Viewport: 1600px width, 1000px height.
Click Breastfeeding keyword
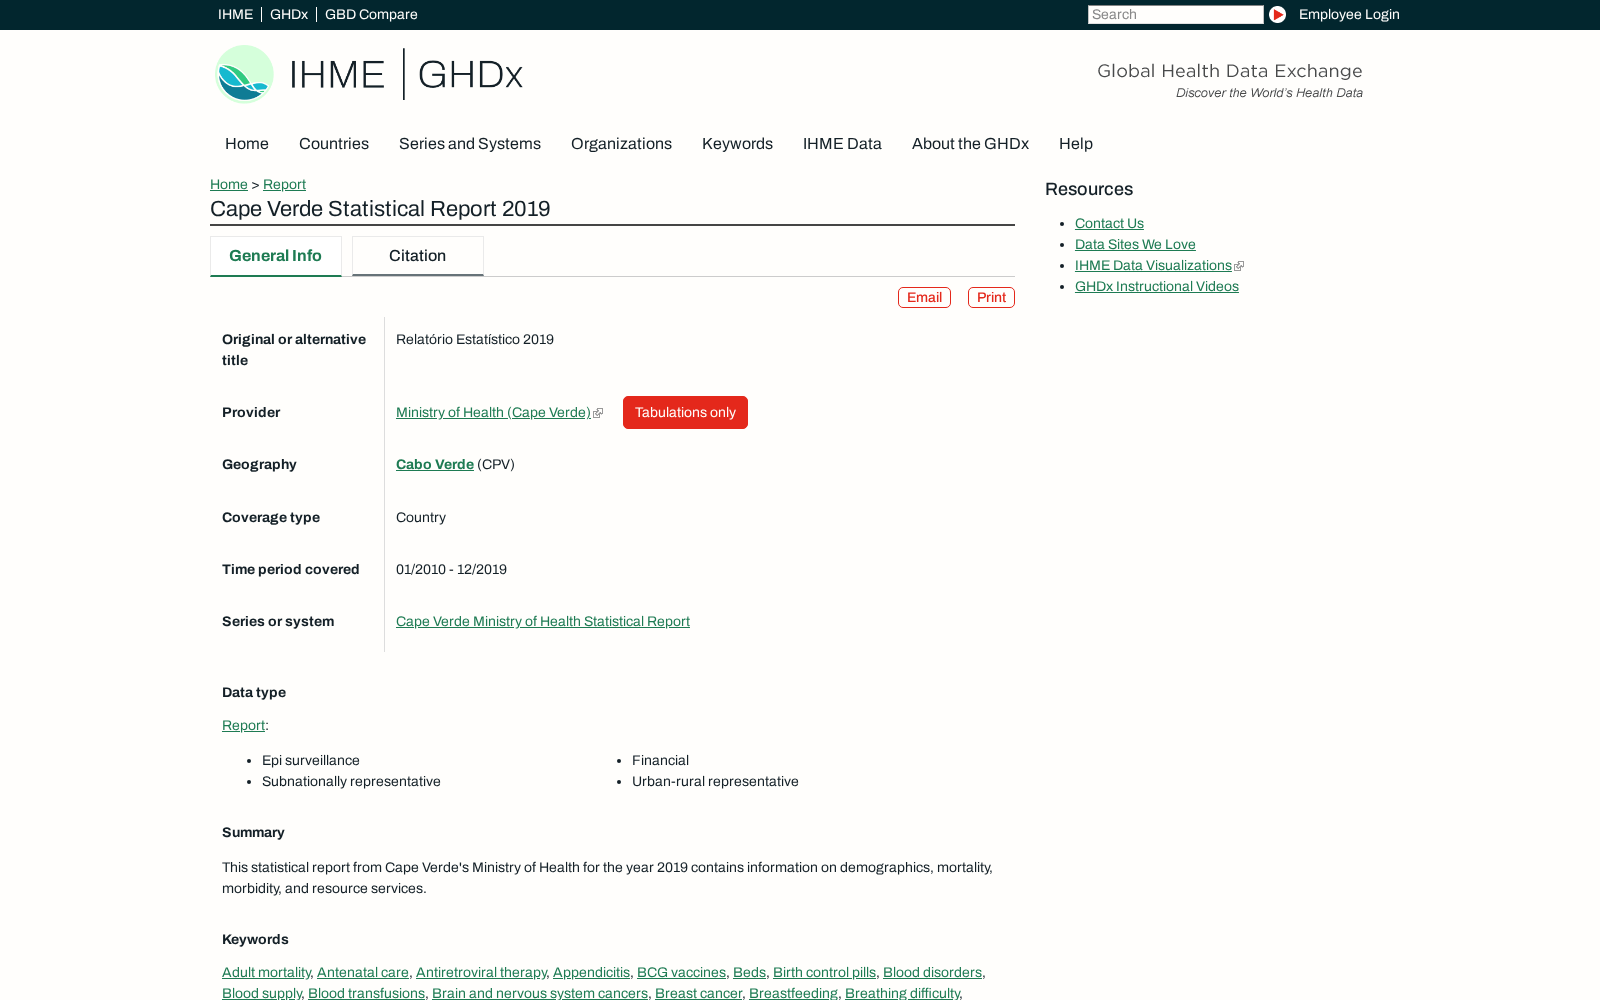click(793, 993)
